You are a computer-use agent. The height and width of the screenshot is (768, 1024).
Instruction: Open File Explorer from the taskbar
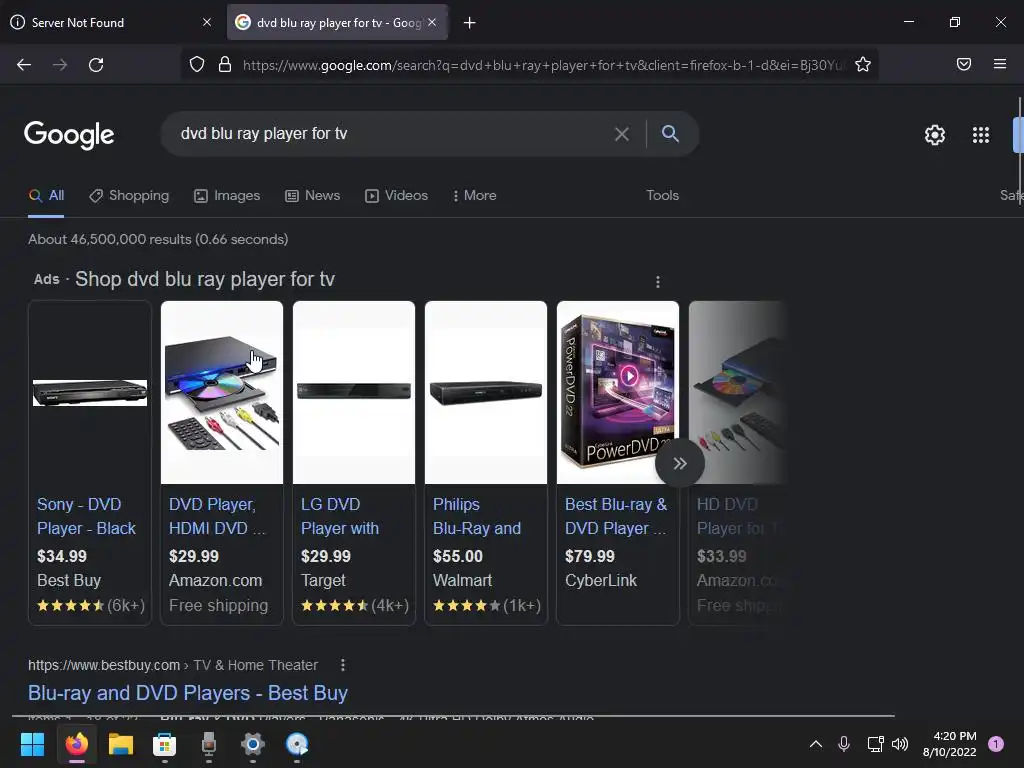(121, 744)
